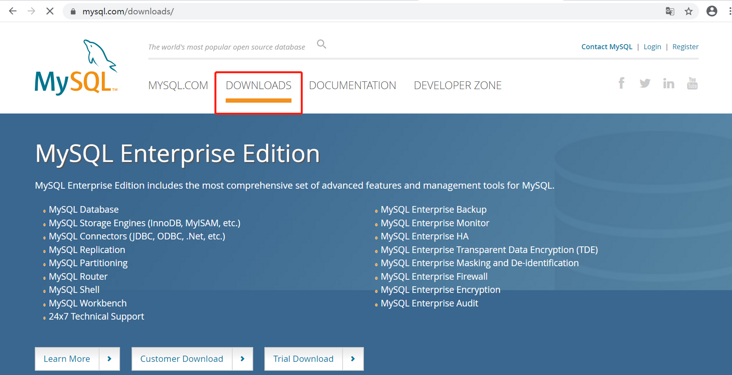732x375 pixels.
Task: Click the Trial Download arrow chevron
Action: pyautogui.click(x=353, y=359)
